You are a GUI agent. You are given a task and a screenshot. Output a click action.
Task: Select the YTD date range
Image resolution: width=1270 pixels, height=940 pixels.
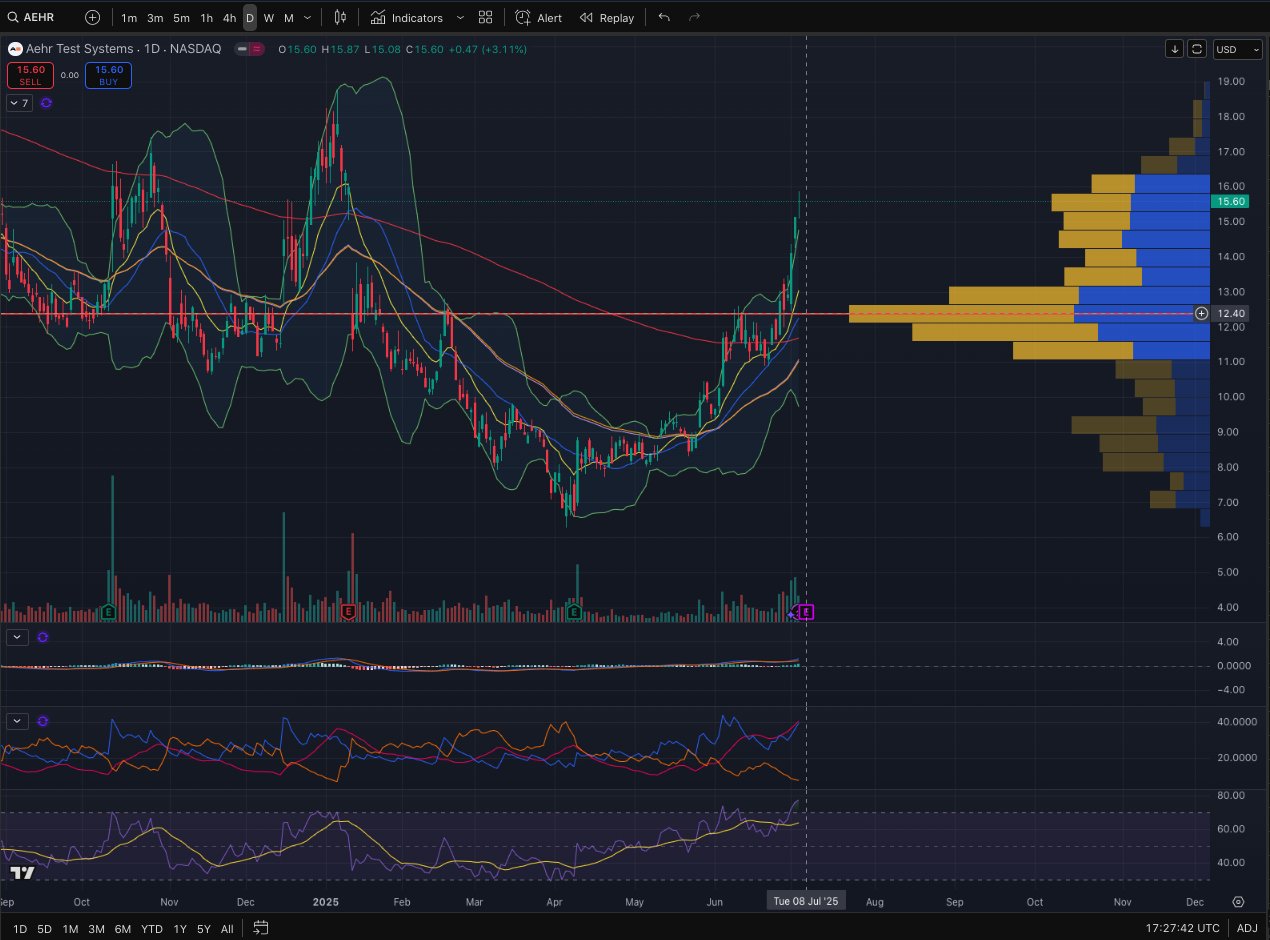[152, 929]
